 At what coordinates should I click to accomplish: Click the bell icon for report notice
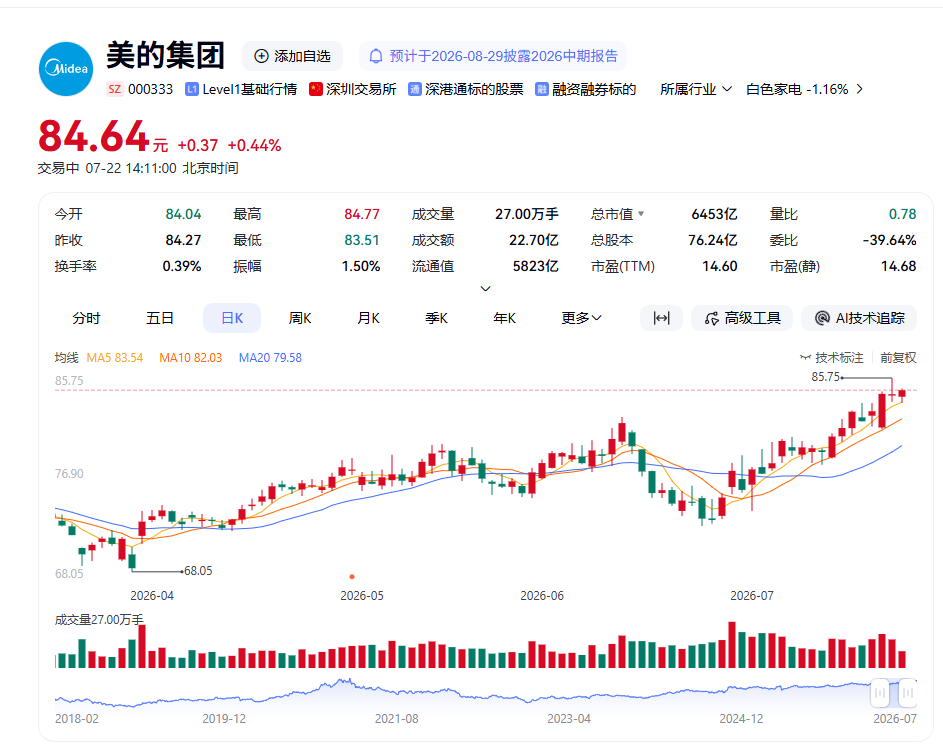point(376,56)
